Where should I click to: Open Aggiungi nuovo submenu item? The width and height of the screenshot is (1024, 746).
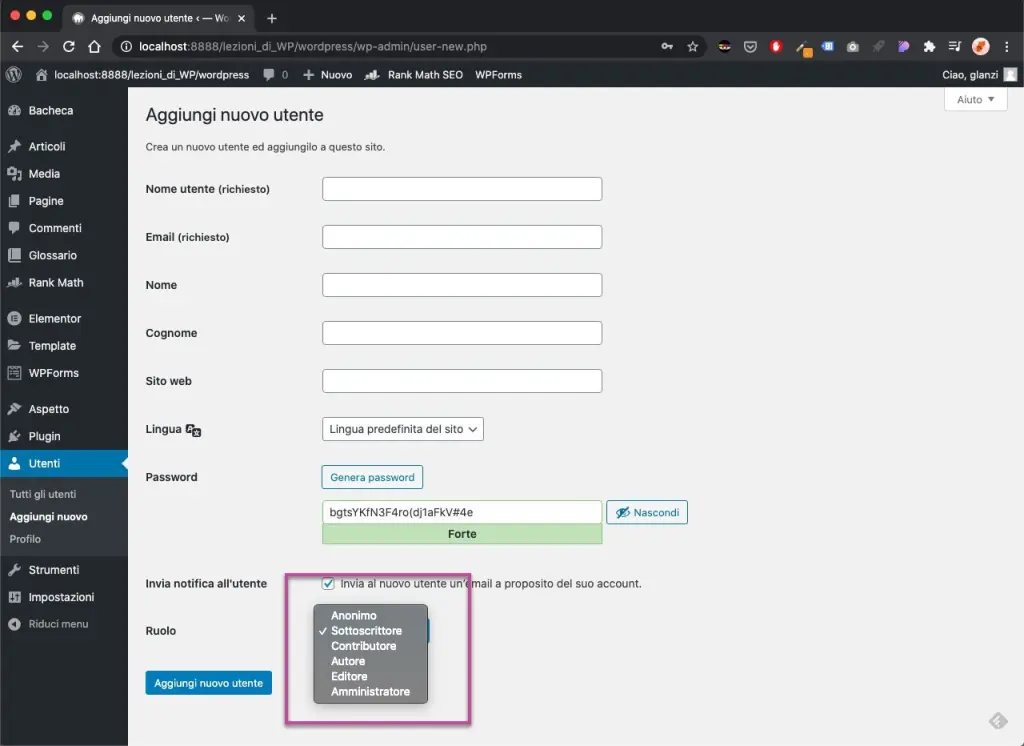click(x=48, y=517)
